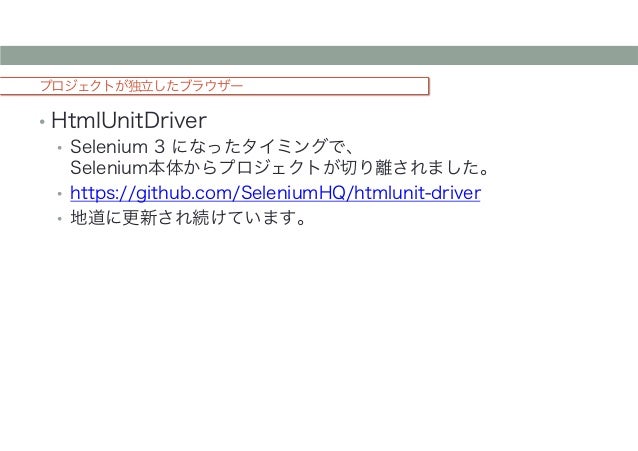Click the line 'Selenium 3 になったタイミングで、'
The image size is (638, 451).
pyautogui.click(x=212, y=147)
